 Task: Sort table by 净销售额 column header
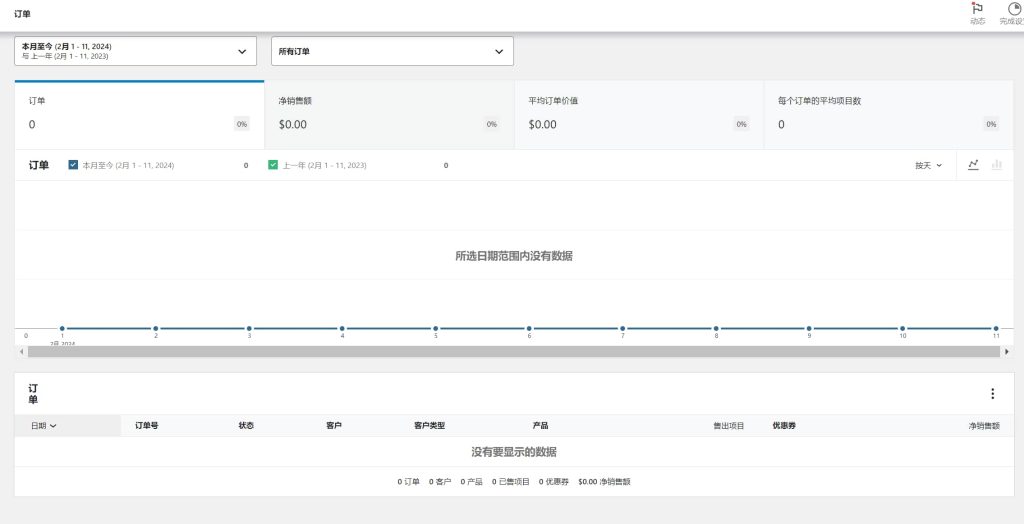pos(983,426)
